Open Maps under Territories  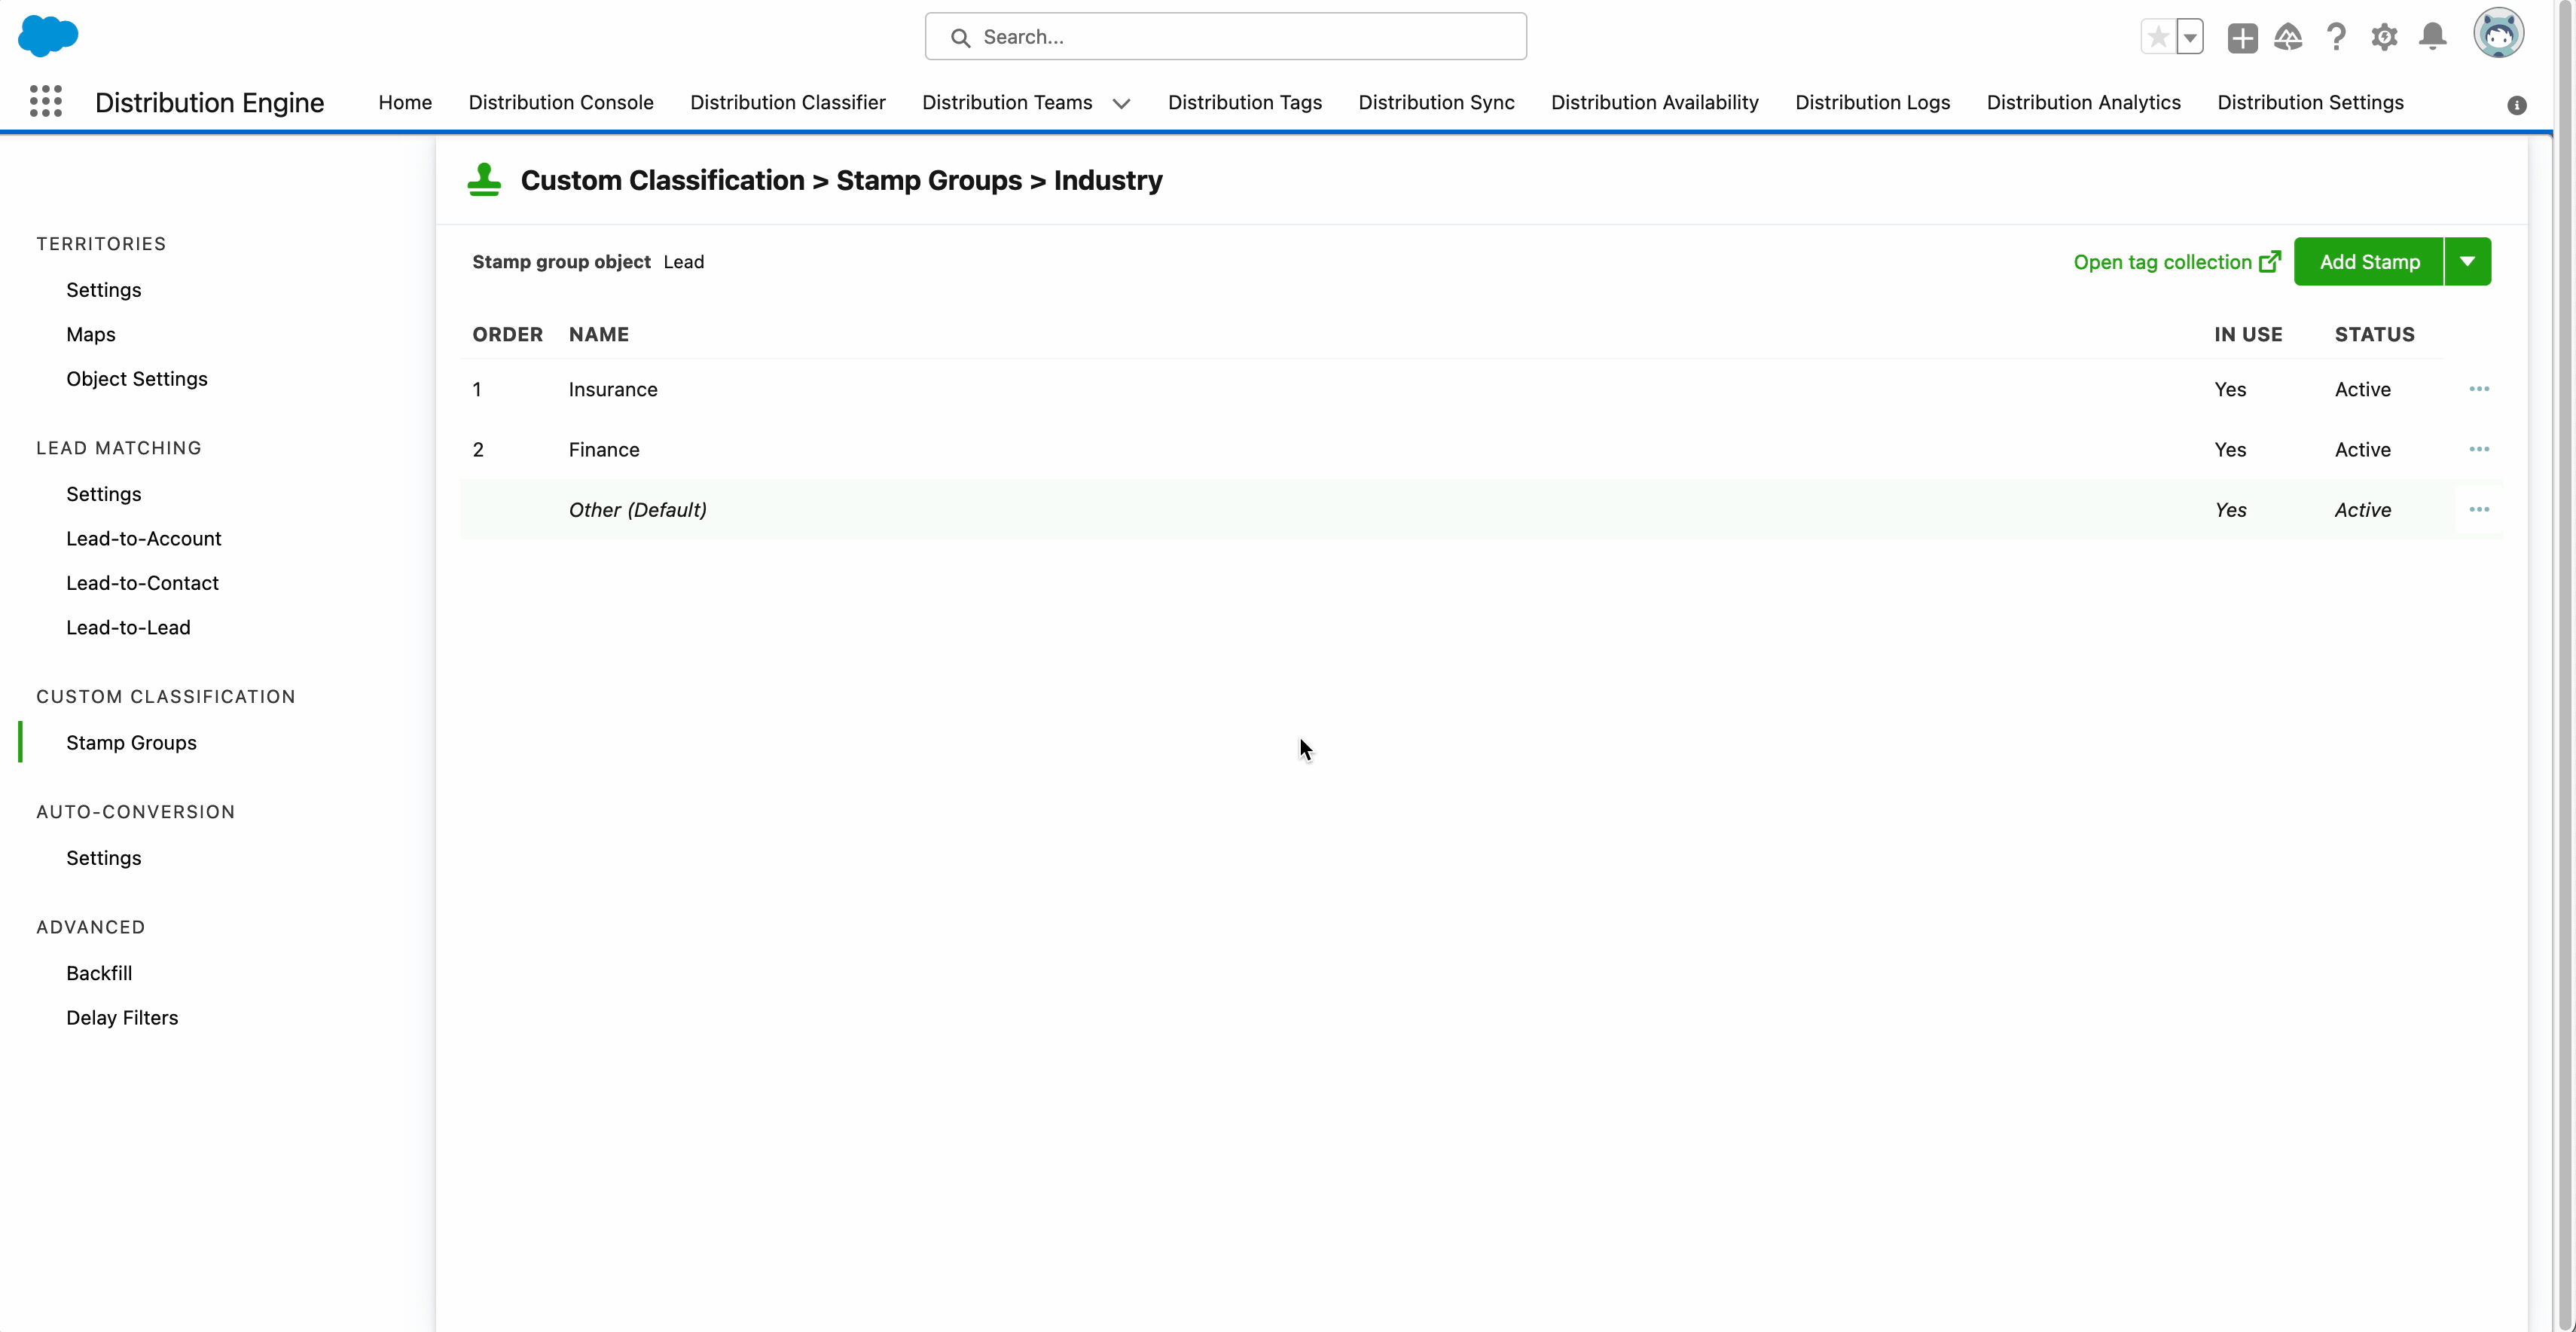[x=91, y=334]
